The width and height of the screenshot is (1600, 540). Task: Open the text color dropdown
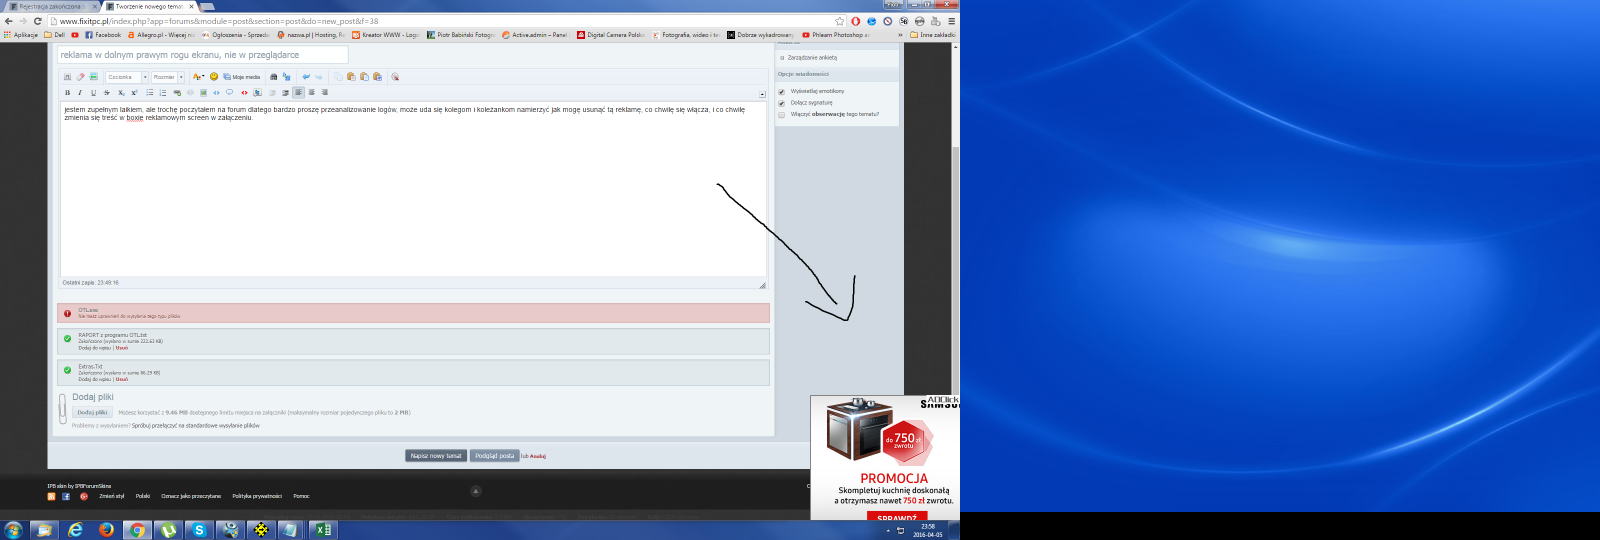[198, 76]
